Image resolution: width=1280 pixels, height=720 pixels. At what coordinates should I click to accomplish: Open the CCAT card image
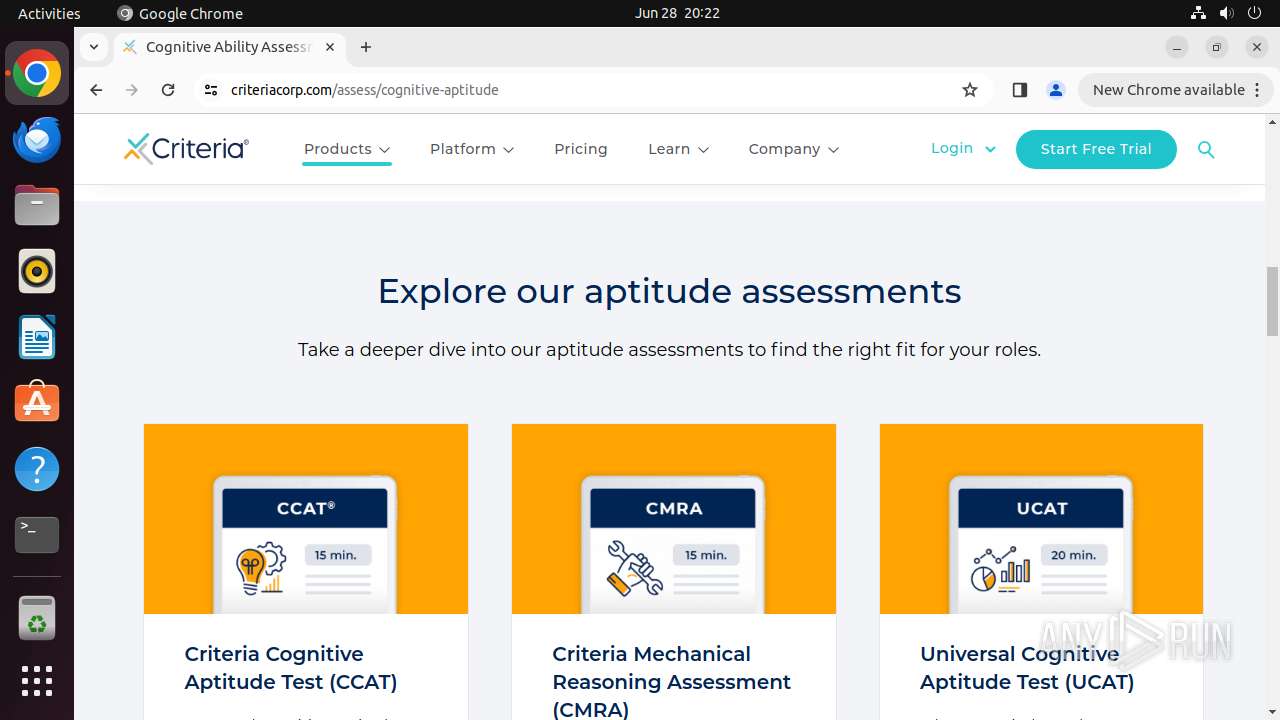click(306, 519)
